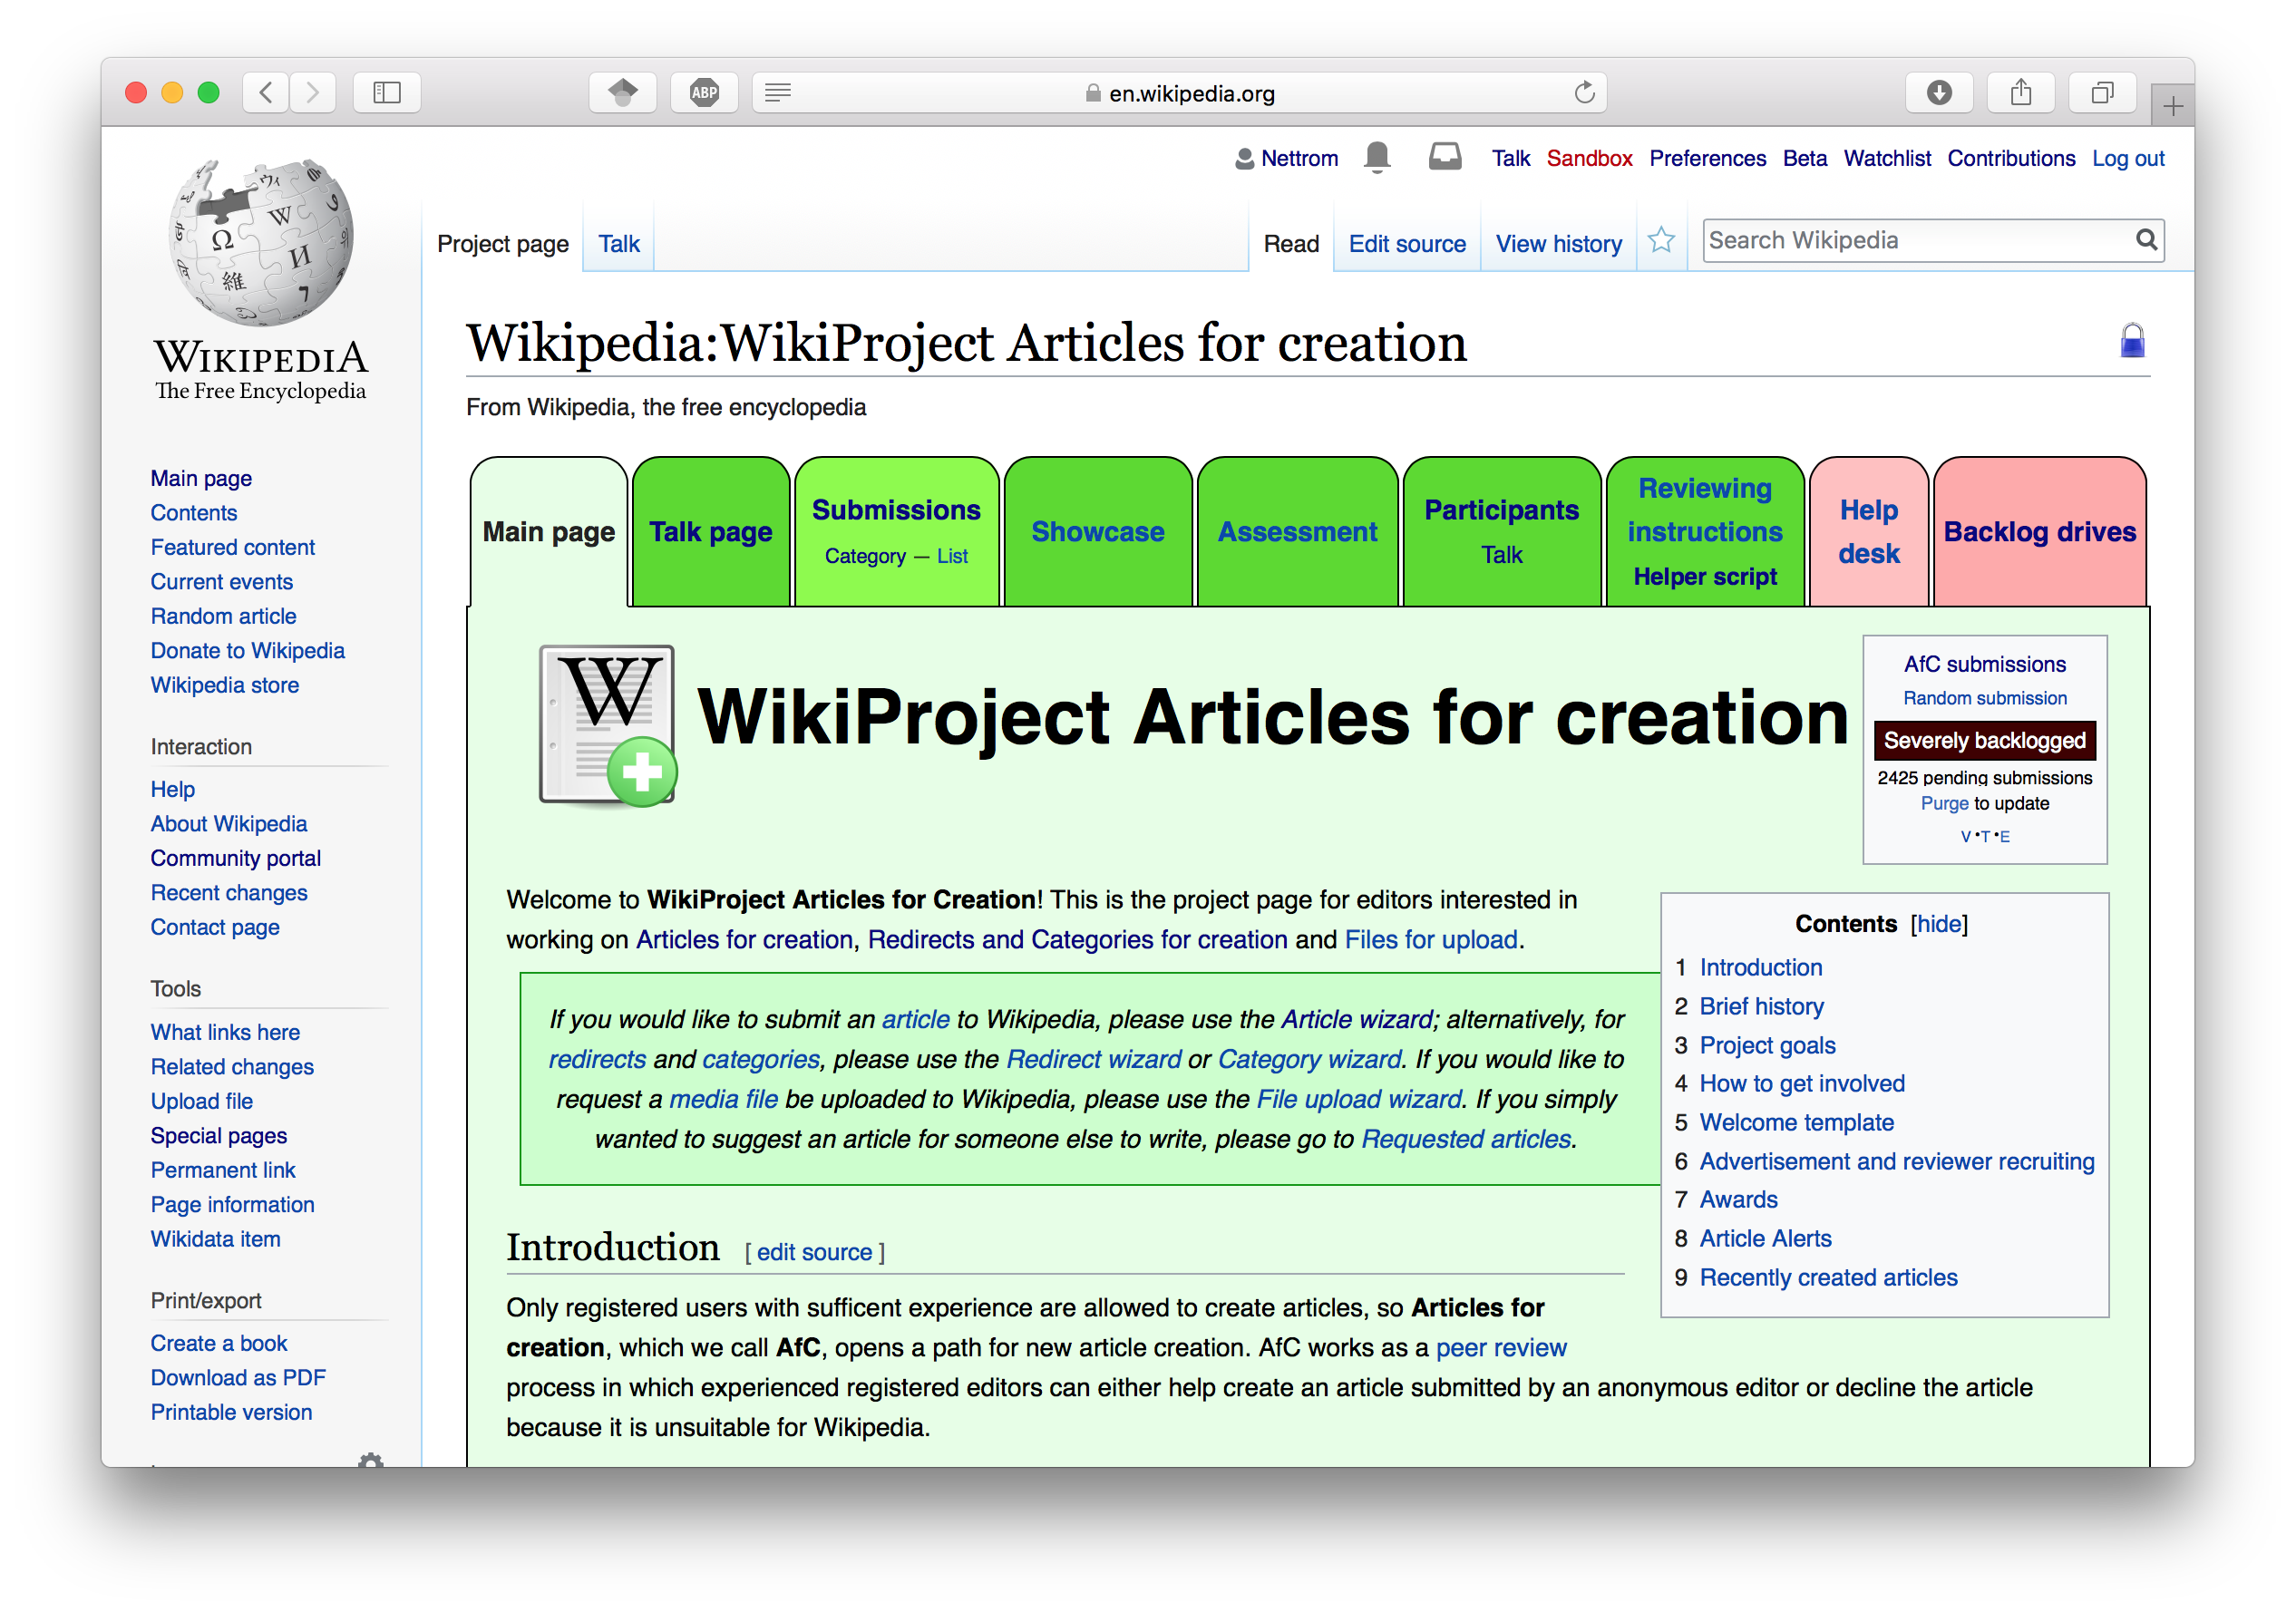This screenshot has height=1612, width=2296.
Task: Open the Contributions link
Action: click(x=2011, y=158)
